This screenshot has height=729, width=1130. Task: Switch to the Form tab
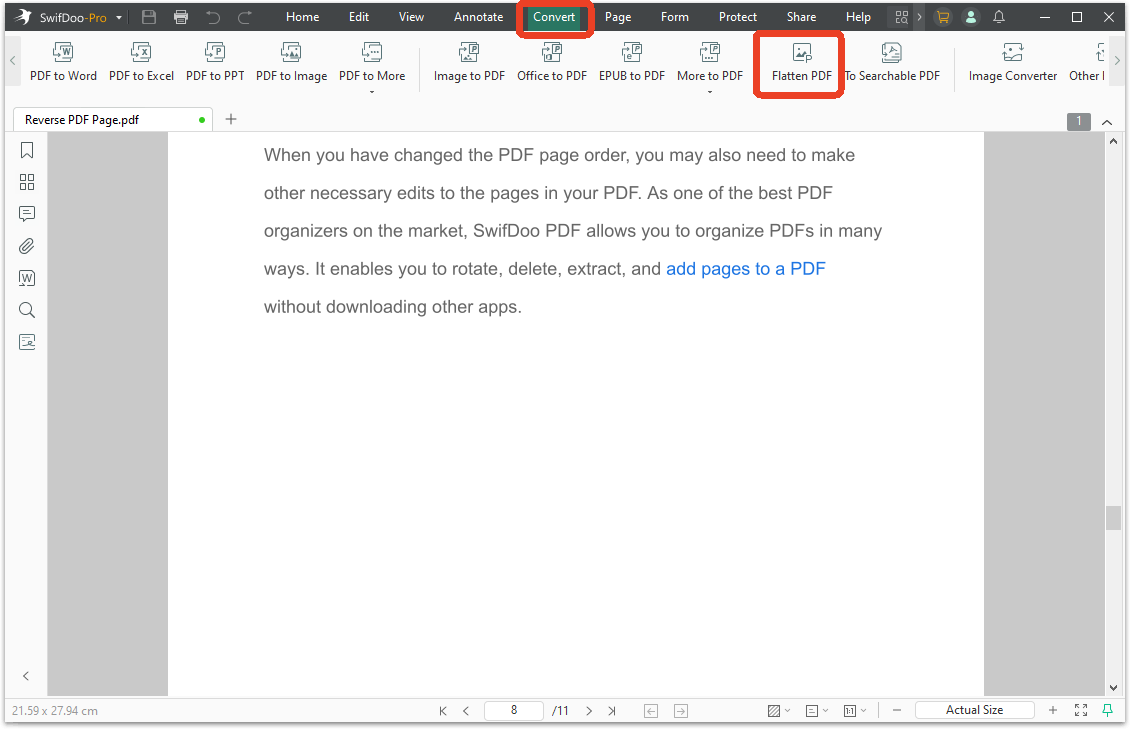(675, 17)
